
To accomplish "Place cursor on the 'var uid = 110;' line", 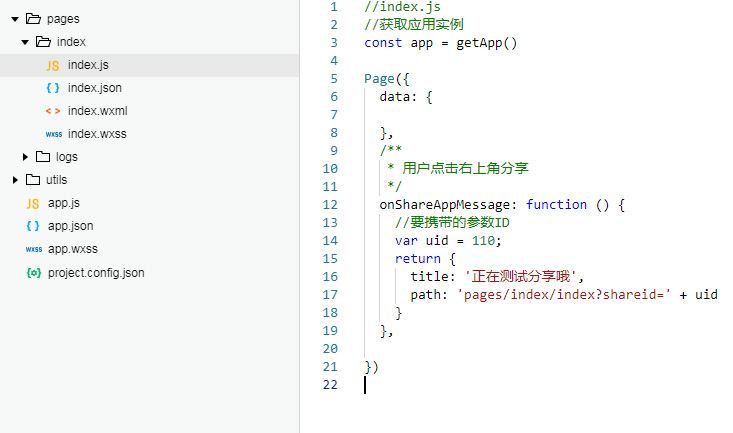I will (x=448, y=240).
